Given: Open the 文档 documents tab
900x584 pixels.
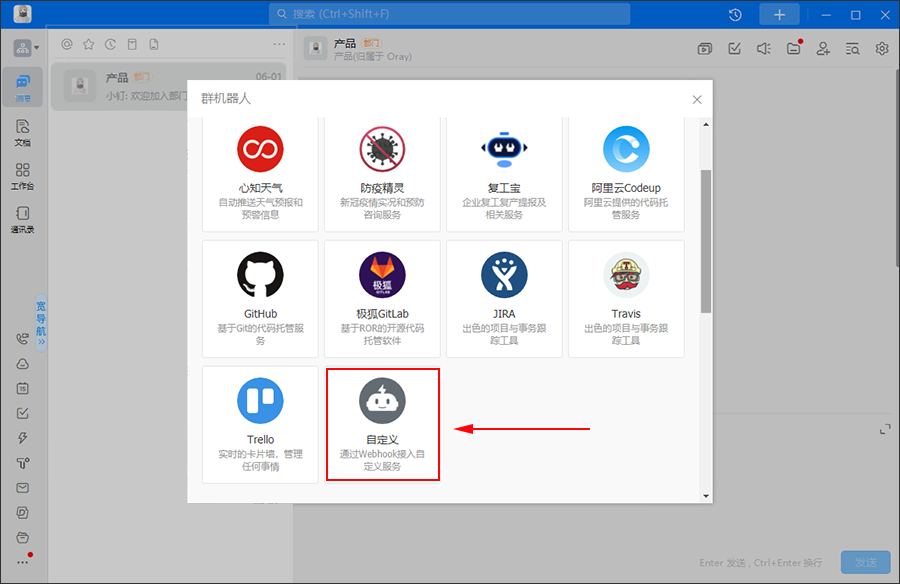Looking at the screenshot, I should 22,133.
